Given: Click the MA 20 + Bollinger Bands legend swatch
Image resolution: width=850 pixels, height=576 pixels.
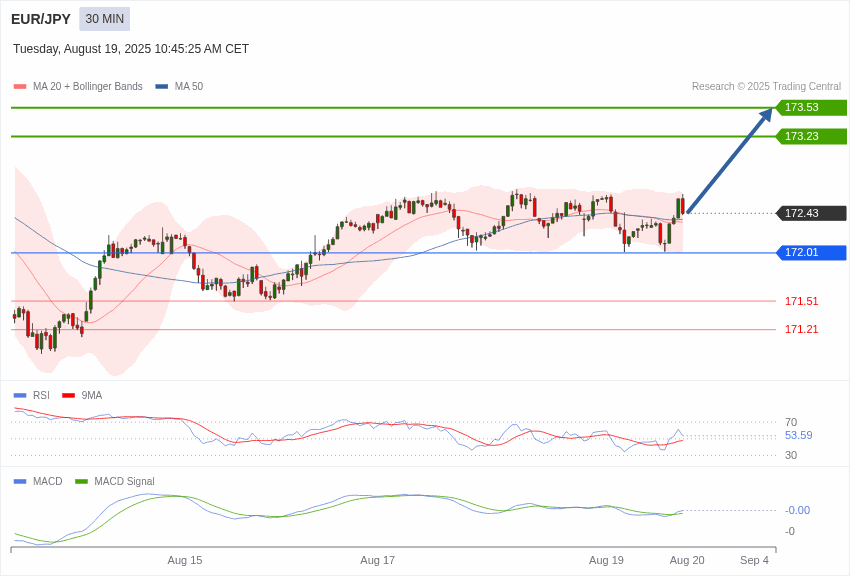Looking at the screenshot, I should pyautogui.click(x=20, y=87).
